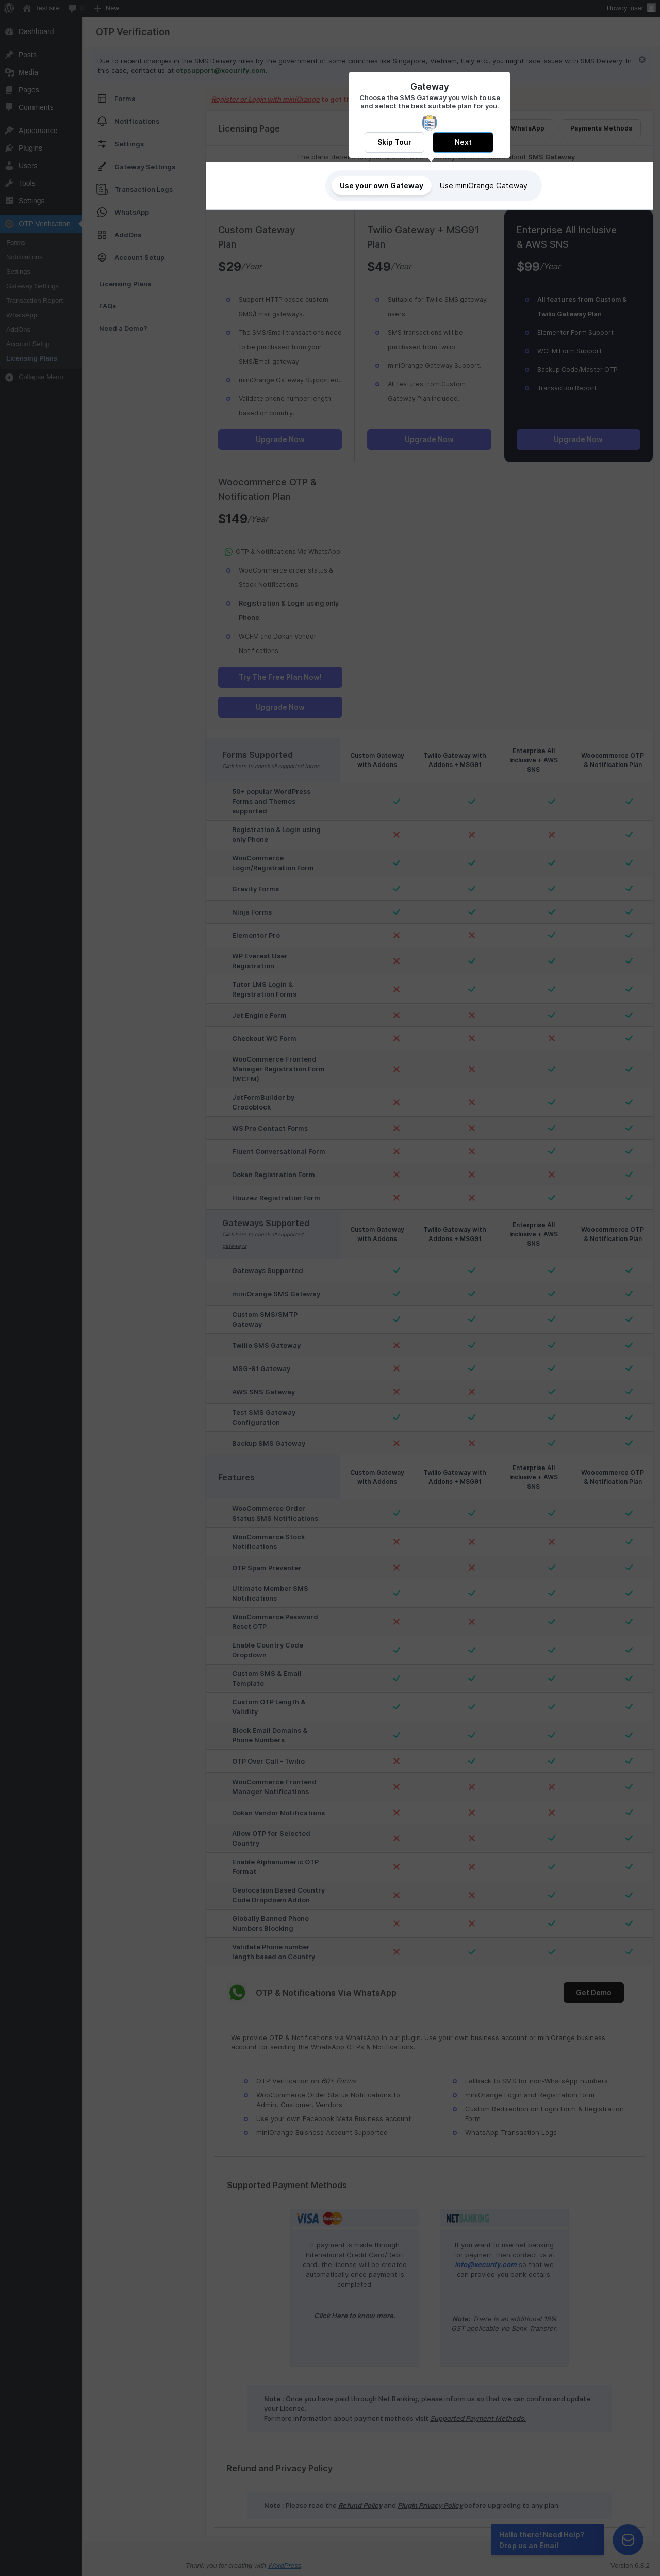This screenshot has width=660, height=2576.
Task: Open Licensing Plans in plugin navigation
Action: click(125, 284)
